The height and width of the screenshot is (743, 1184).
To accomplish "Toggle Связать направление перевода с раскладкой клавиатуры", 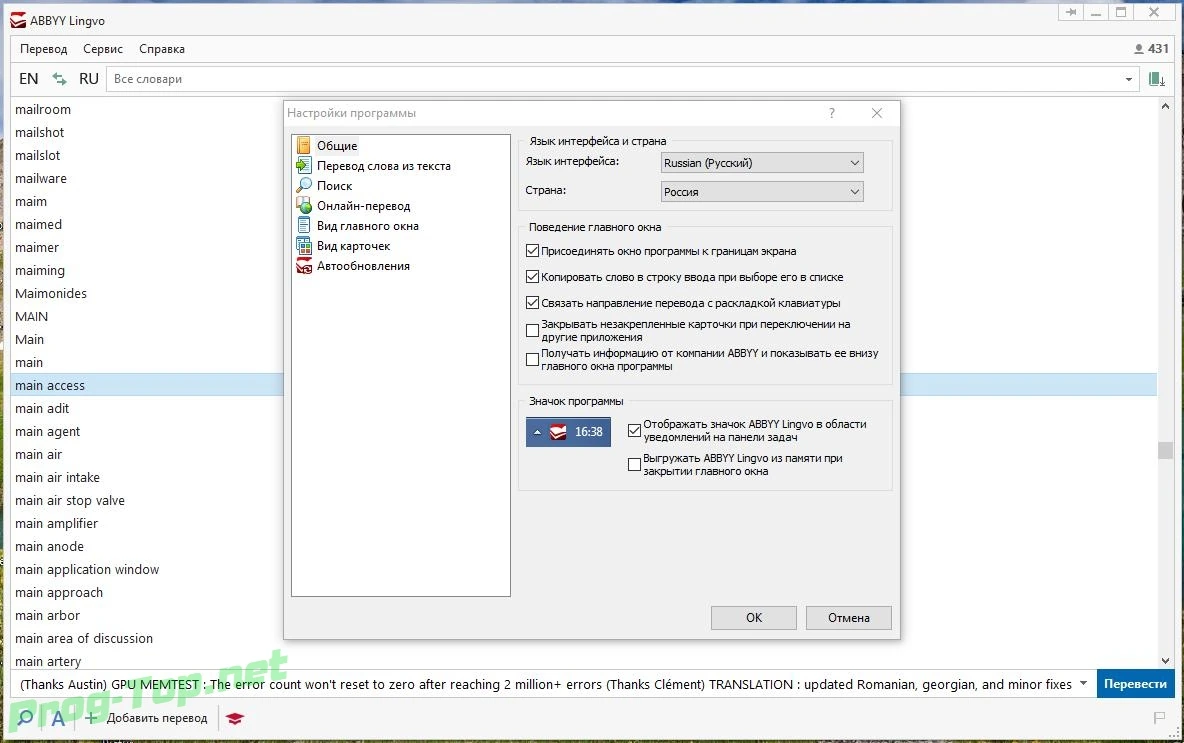I will point(532,303).
